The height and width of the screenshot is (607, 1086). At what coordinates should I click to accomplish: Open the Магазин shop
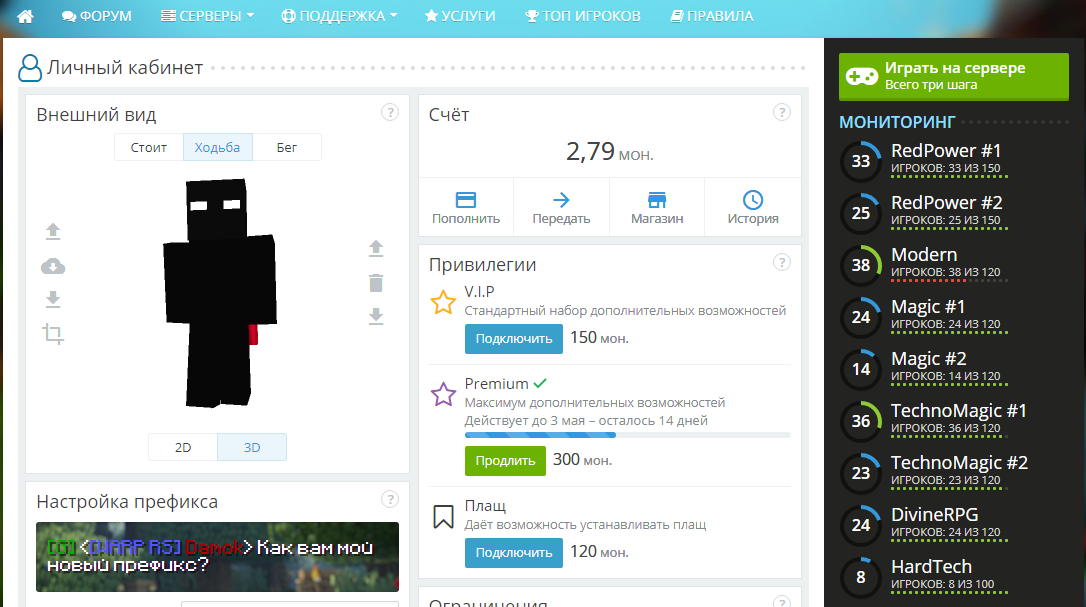(x=657, y=207)
